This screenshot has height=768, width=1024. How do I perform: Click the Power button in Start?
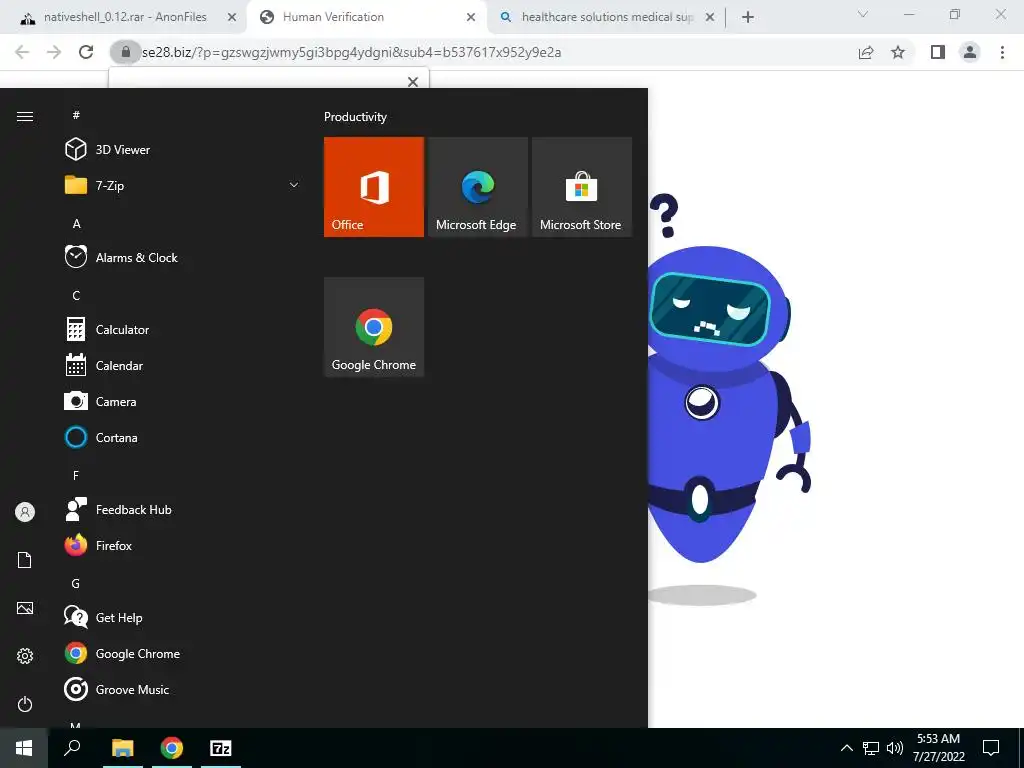[x=25, y=704]
